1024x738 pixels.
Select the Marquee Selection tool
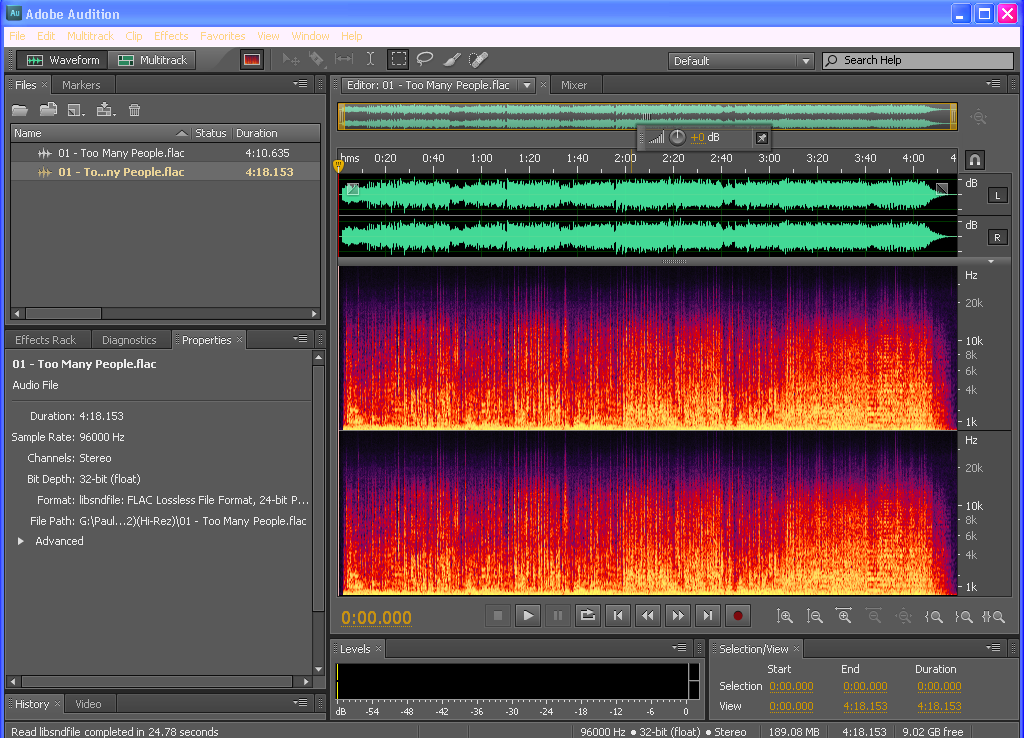[x=398, y=60]
